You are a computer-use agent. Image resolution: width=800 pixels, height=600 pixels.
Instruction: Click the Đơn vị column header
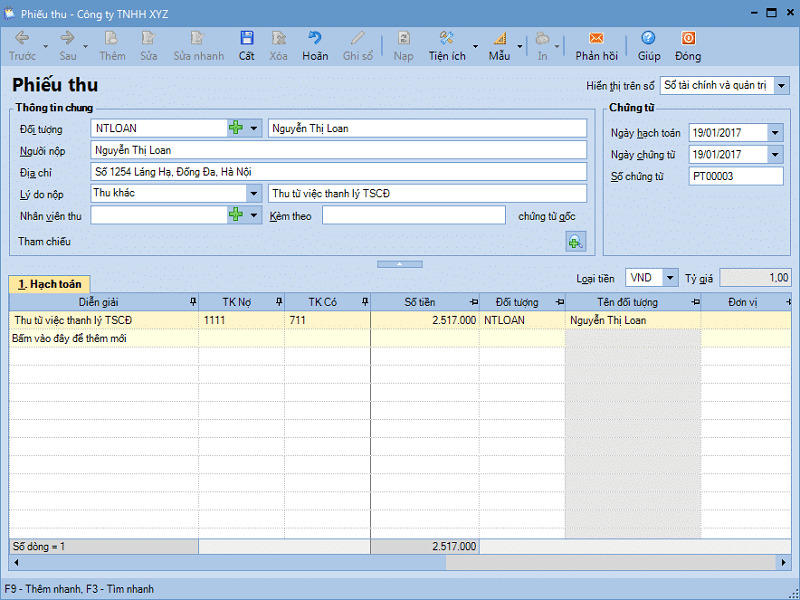pyautogui.click(x=745, y=302)
